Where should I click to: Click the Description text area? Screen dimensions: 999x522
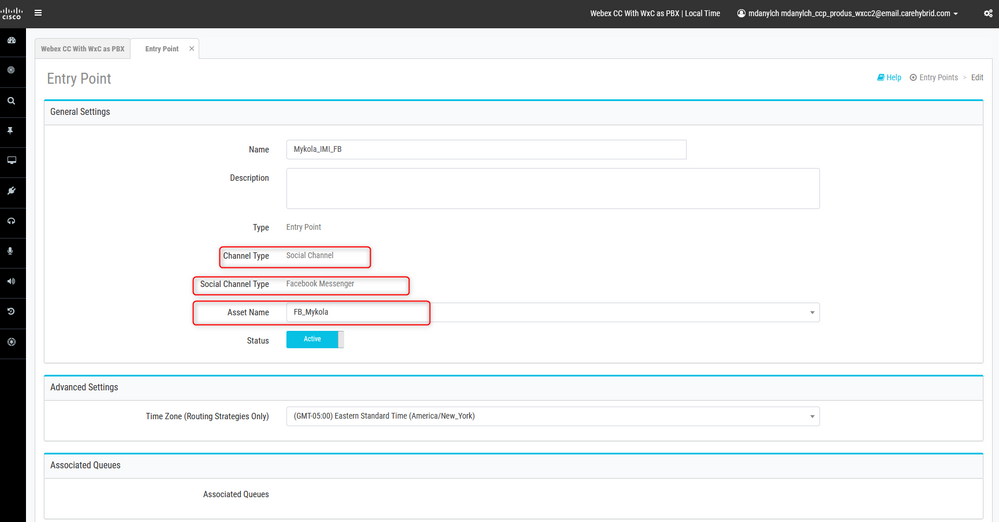pyautogui.click(x=552, y=189)
